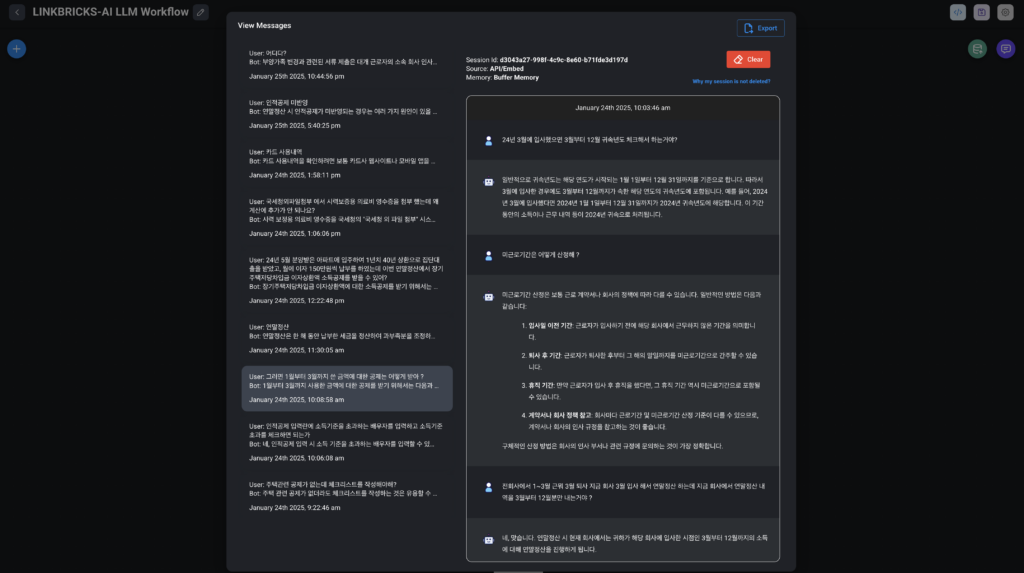Image resolution: width=1024 pixels, height=573 pixels.
Task: Click the bot avatar beside '네, 맞습니다' reply
Action: click(x=488, y=538)
